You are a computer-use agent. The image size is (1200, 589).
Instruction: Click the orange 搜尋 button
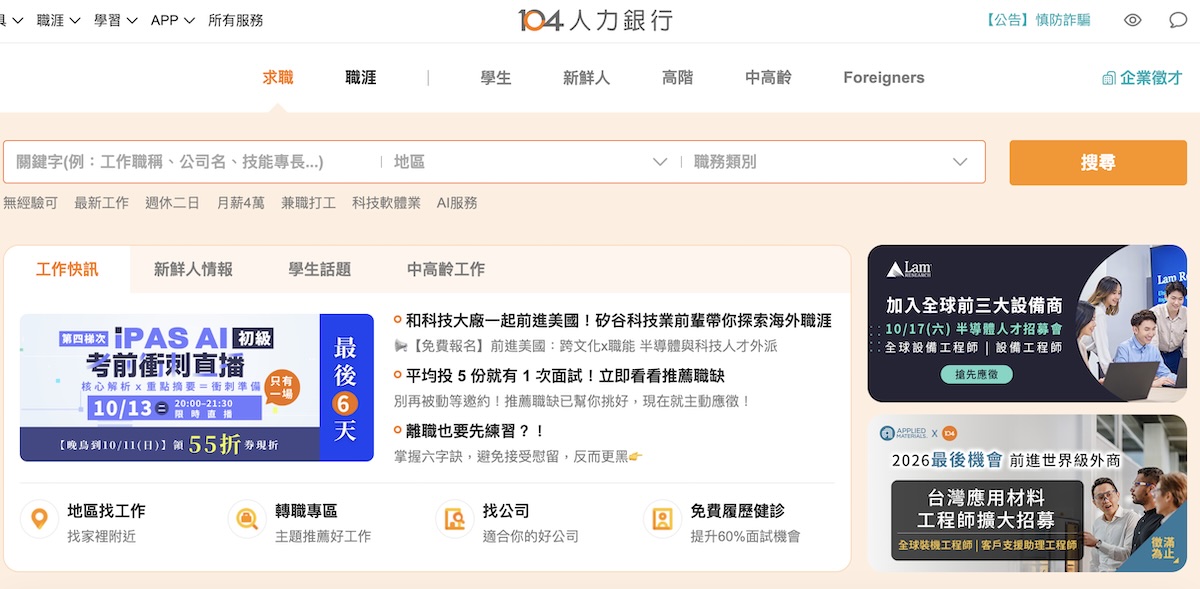point(1098,162)
